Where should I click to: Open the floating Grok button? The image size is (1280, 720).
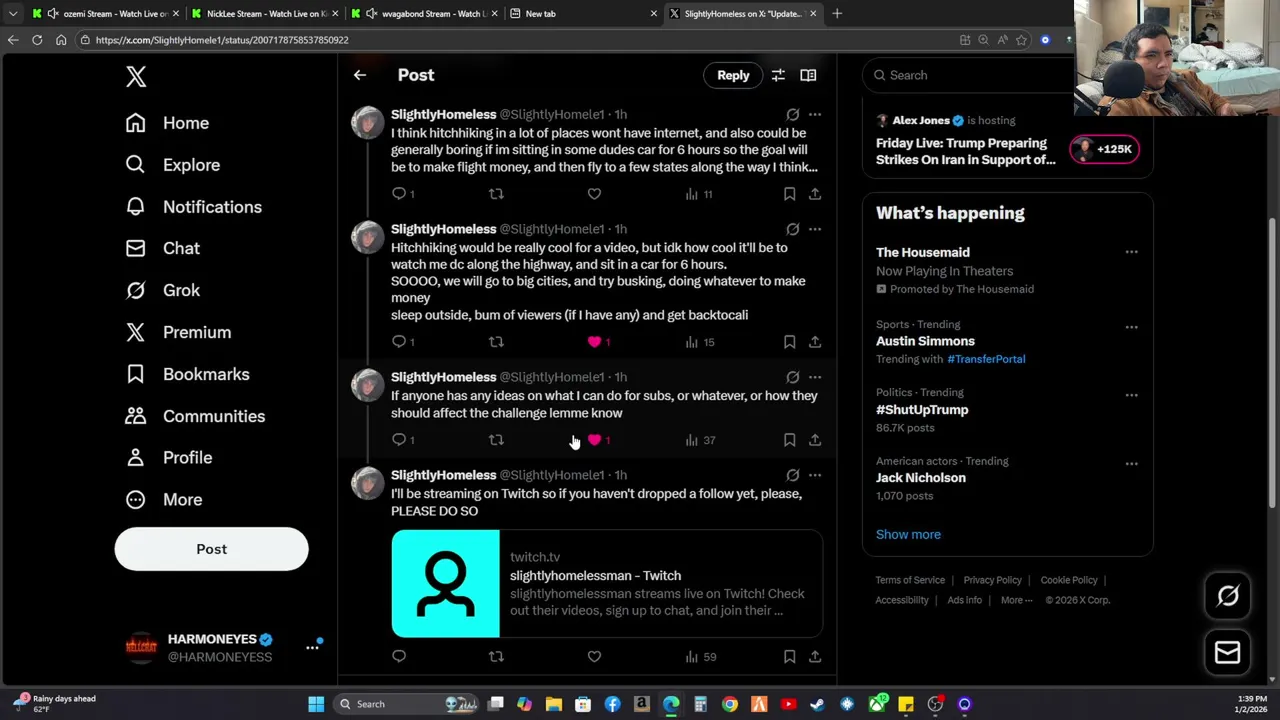(1228, 596)
